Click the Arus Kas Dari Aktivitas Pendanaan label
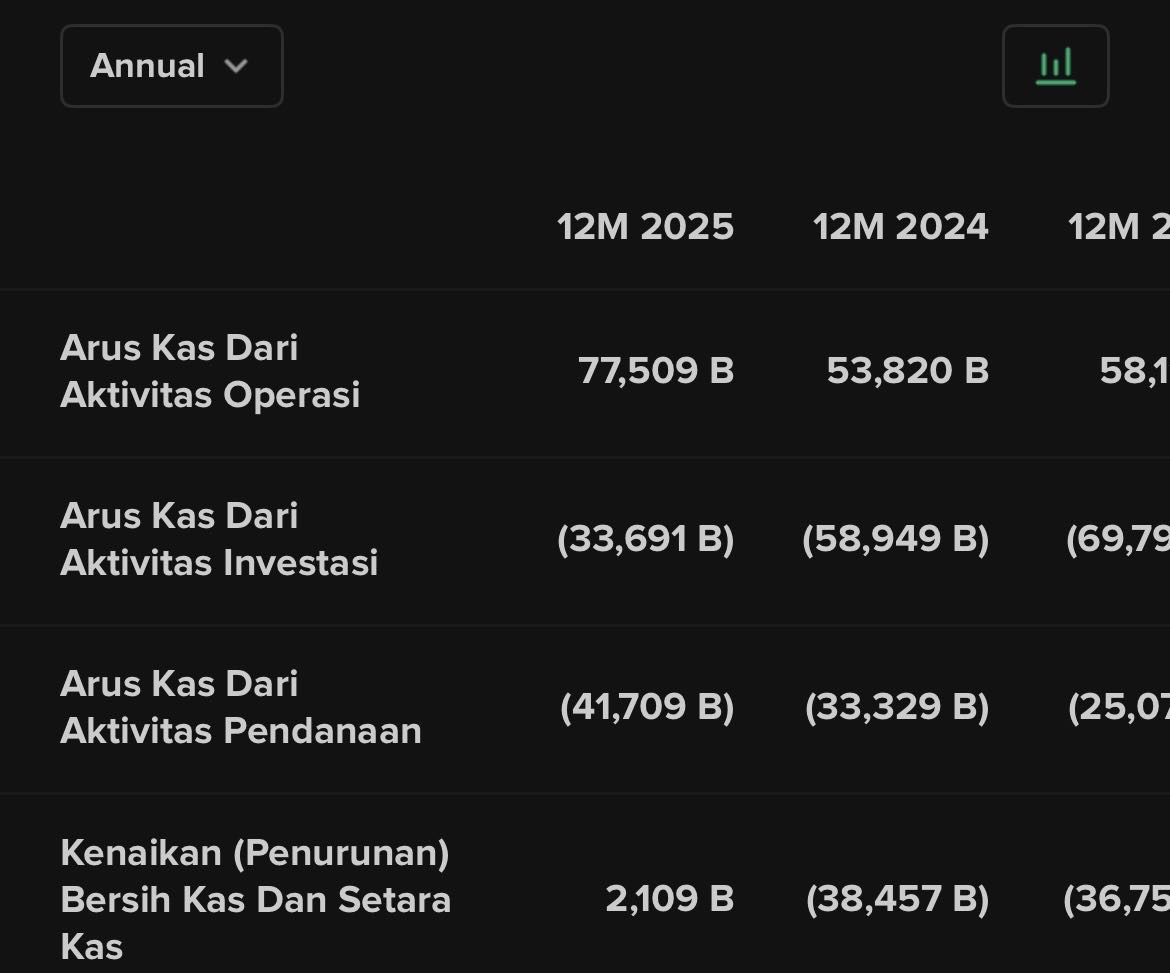Image resolution: width=1170 pixels, height=973 pixels. (x=240, y=707)
